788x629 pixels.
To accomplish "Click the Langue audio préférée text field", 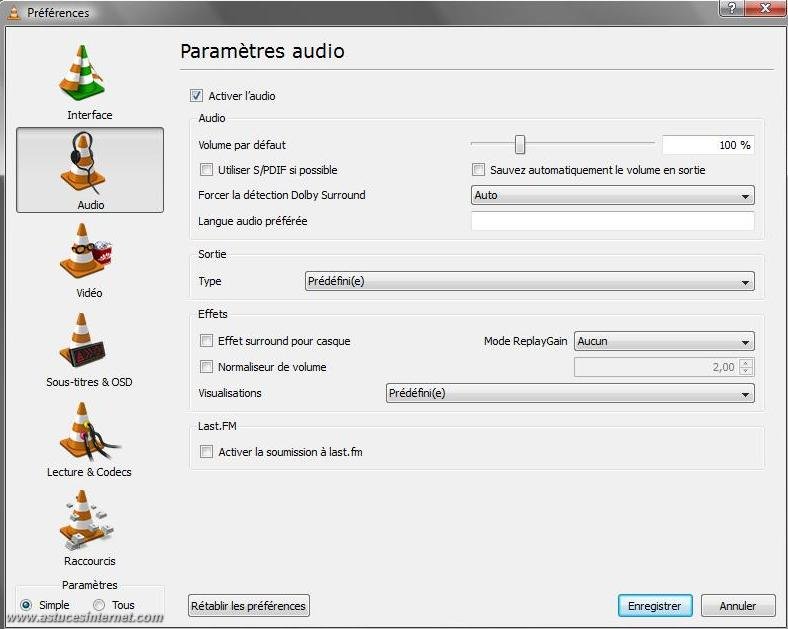I will (x=613, y=221).
